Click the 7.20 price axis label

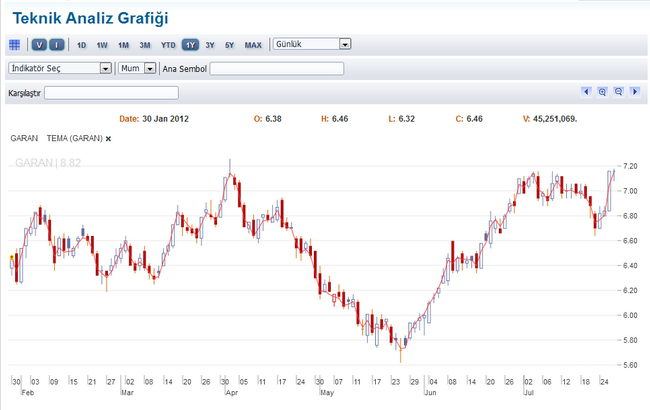[630, 166]
